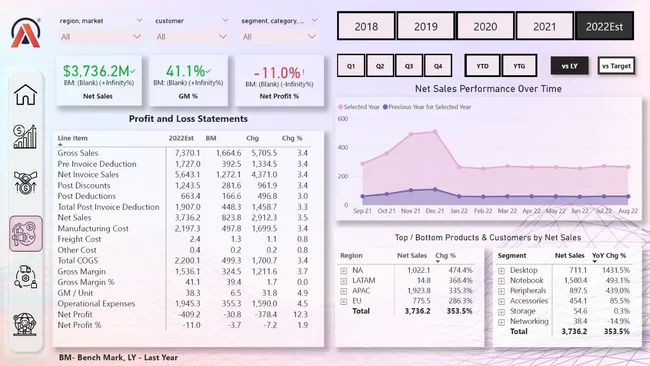Expand the LATAM region row
Screen dimensions: 650x366
pos(344,281)
